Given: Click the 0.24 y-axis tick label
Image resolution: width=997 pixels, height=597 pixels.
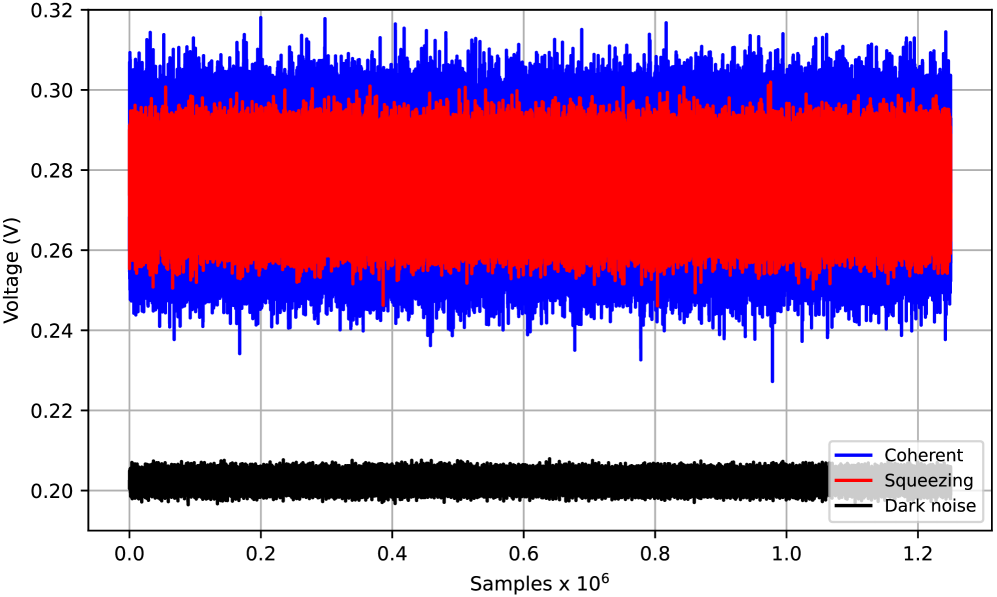Looking at the screenshot, I should point(52,331).
